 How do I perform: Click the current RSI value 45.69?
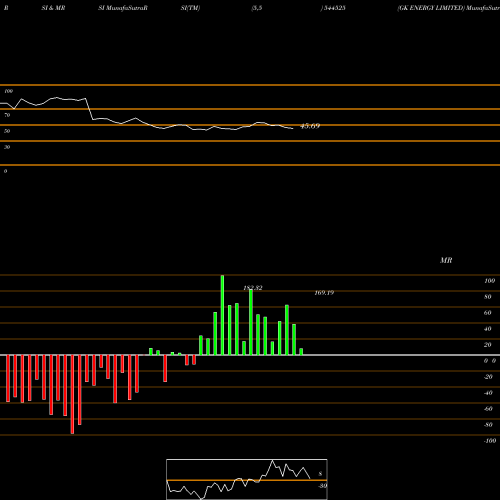pos(310,126)
